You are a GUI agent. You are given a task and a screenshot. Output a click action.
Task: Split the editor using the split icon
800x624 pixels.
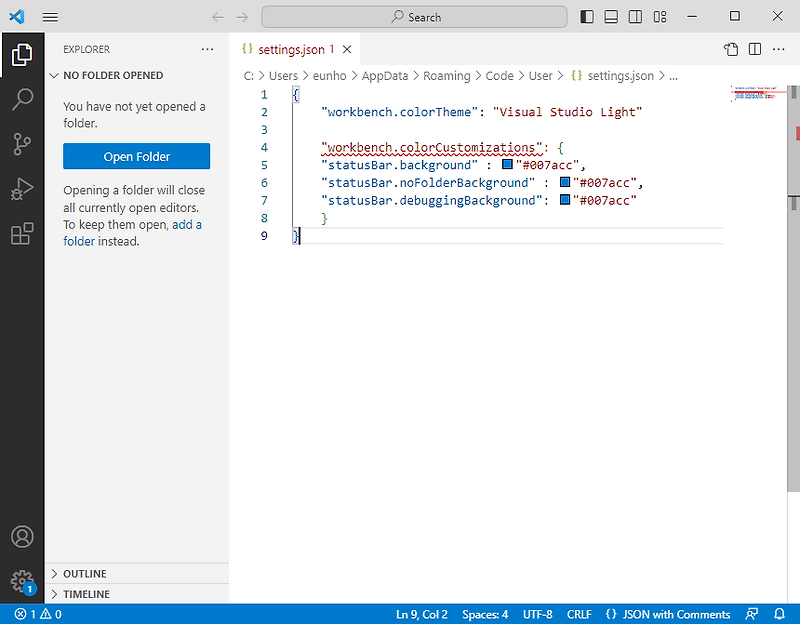tap(754, 48)
